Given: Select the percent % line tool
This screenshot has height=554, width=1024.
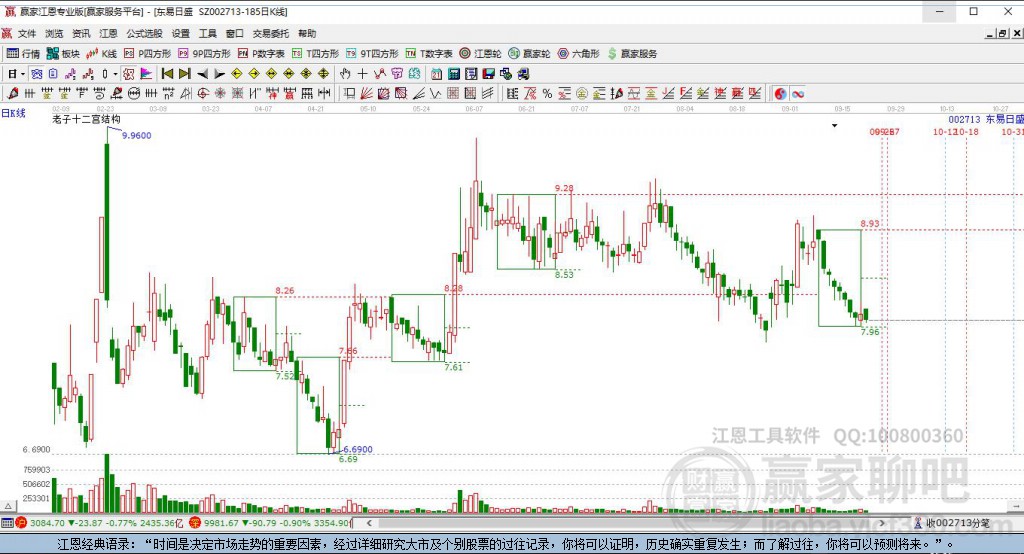Looking at the screenshot, I should click(547, 93).
